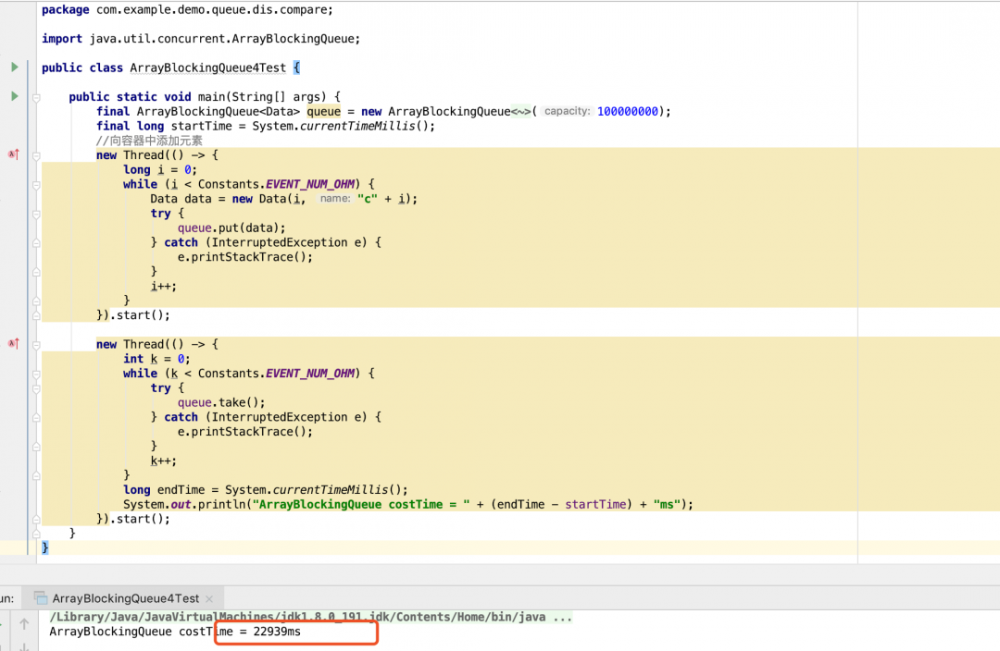Viewport: 1000px width, 651px height.
Task: Click the up arrow in Run panel
Action: [x=24, y=624]
